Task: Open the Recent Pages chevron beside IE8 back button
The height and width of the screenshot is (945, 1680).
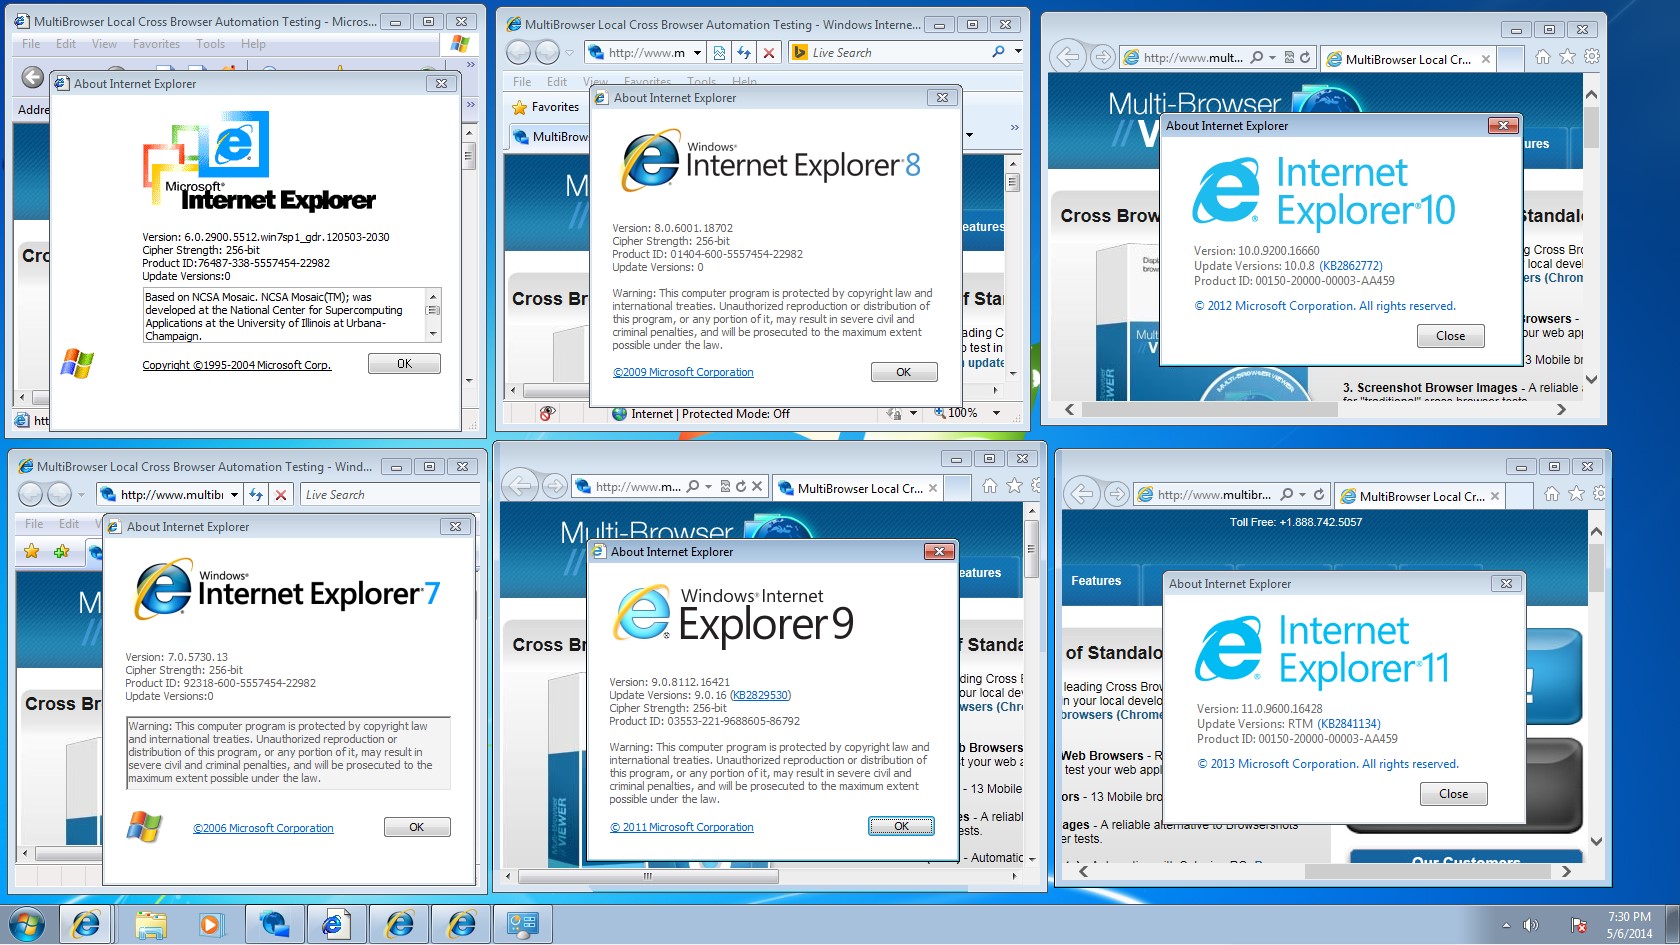Action: click(567, 52)
